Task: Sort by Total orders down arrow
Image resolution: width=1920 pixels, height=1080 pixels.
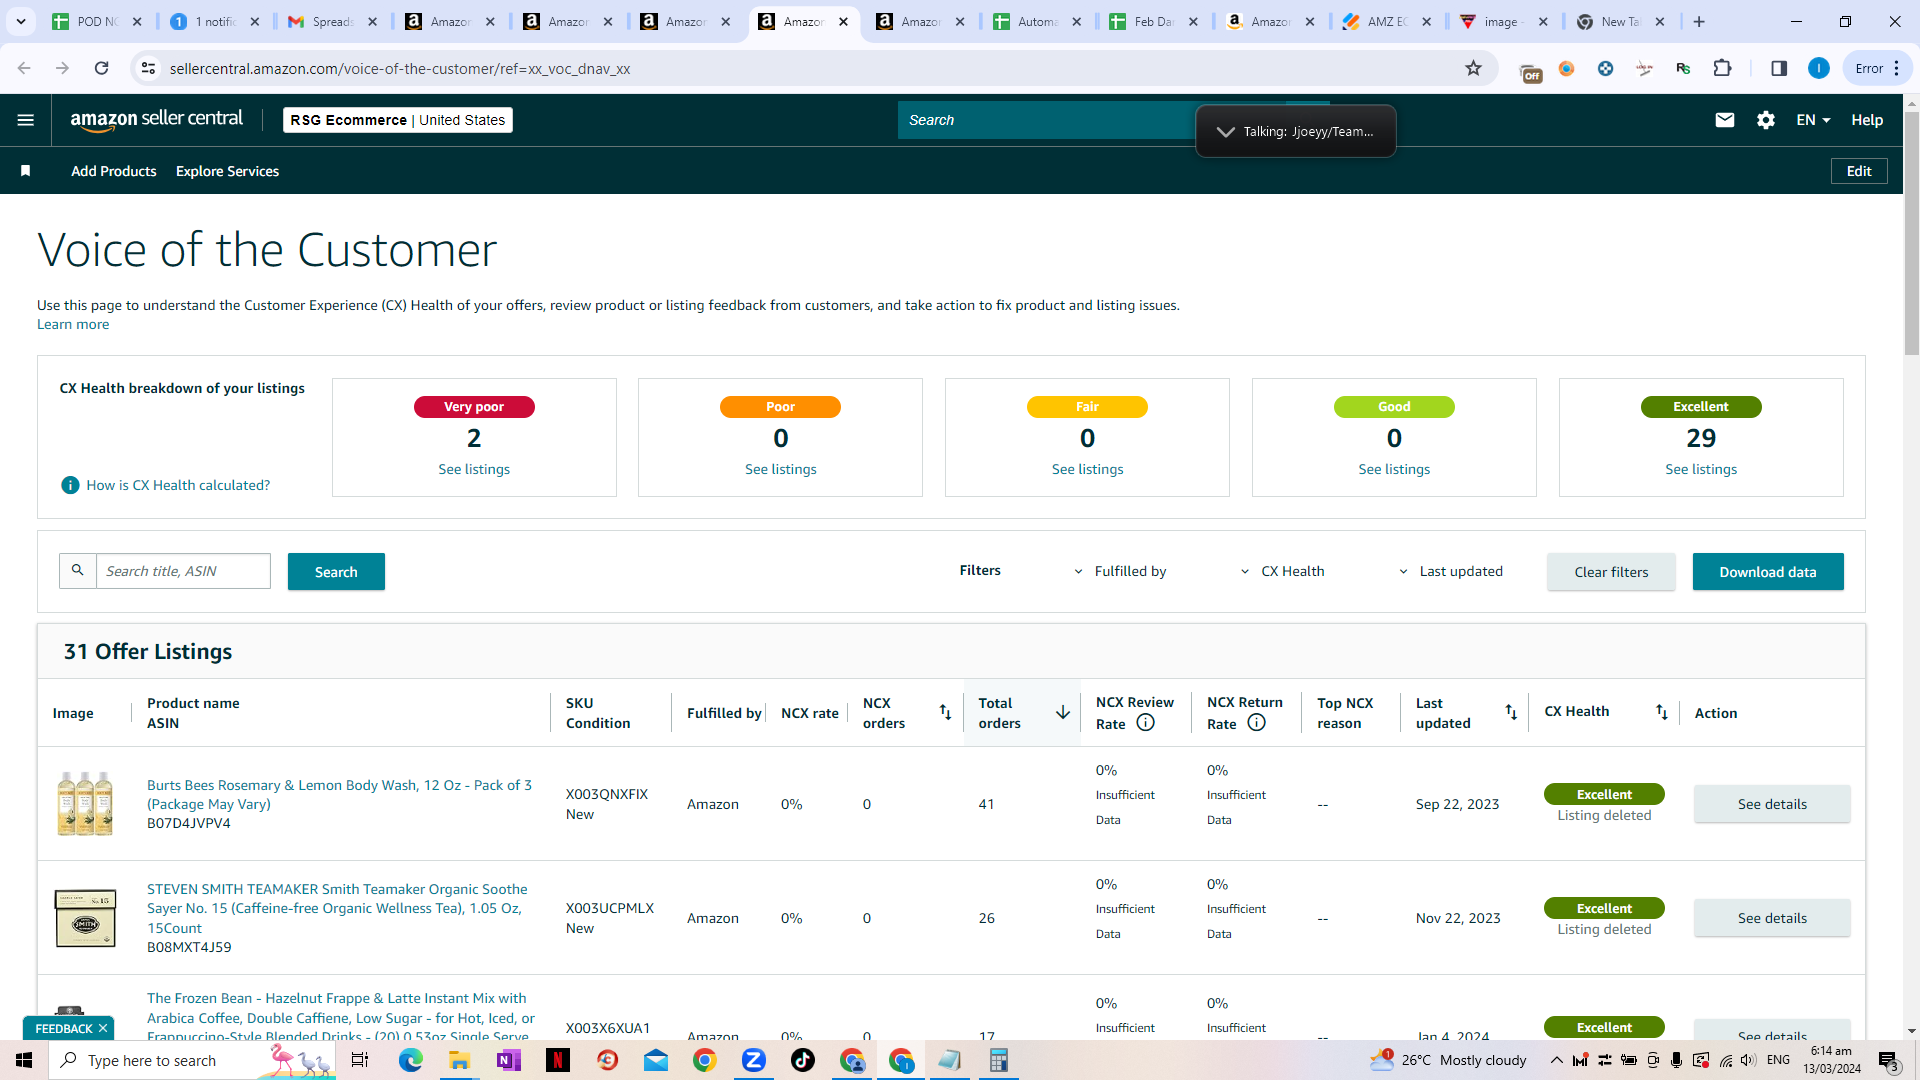Action: (x=1063, y=713)
